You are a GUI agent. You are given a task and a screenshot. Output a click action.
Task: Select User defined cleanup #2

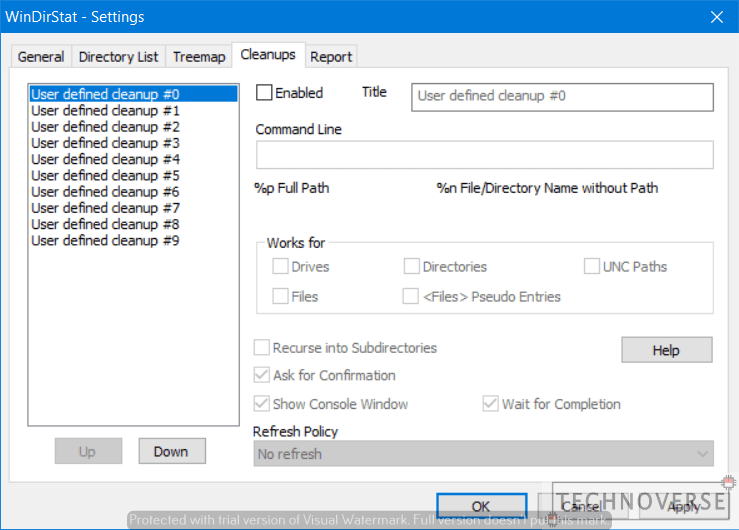click(x=133, y=127)
